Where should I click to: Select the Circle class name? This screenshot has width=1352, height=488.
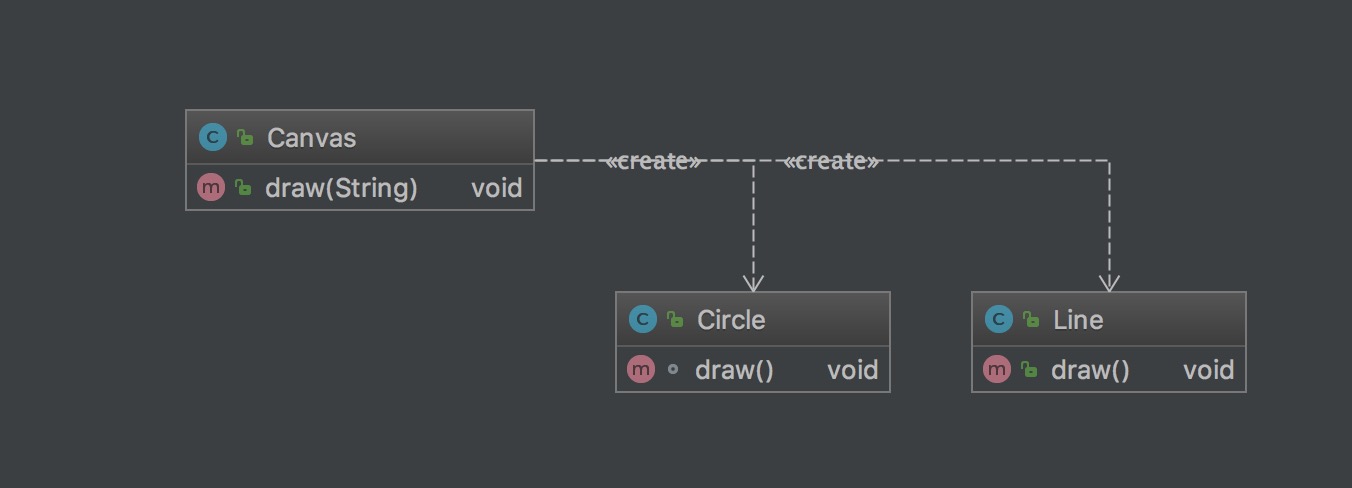click(731, 320)
